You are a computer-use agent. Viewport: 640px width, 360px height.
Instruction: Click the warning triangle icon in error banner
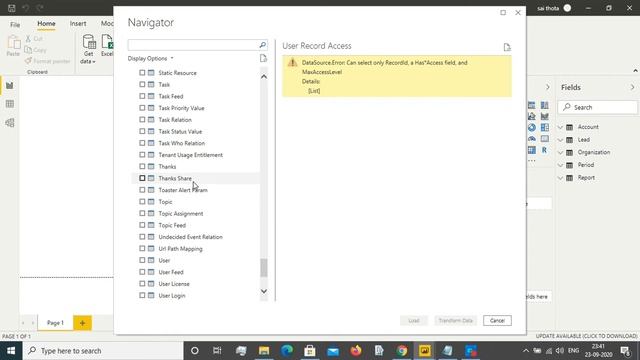coord(292,62)
